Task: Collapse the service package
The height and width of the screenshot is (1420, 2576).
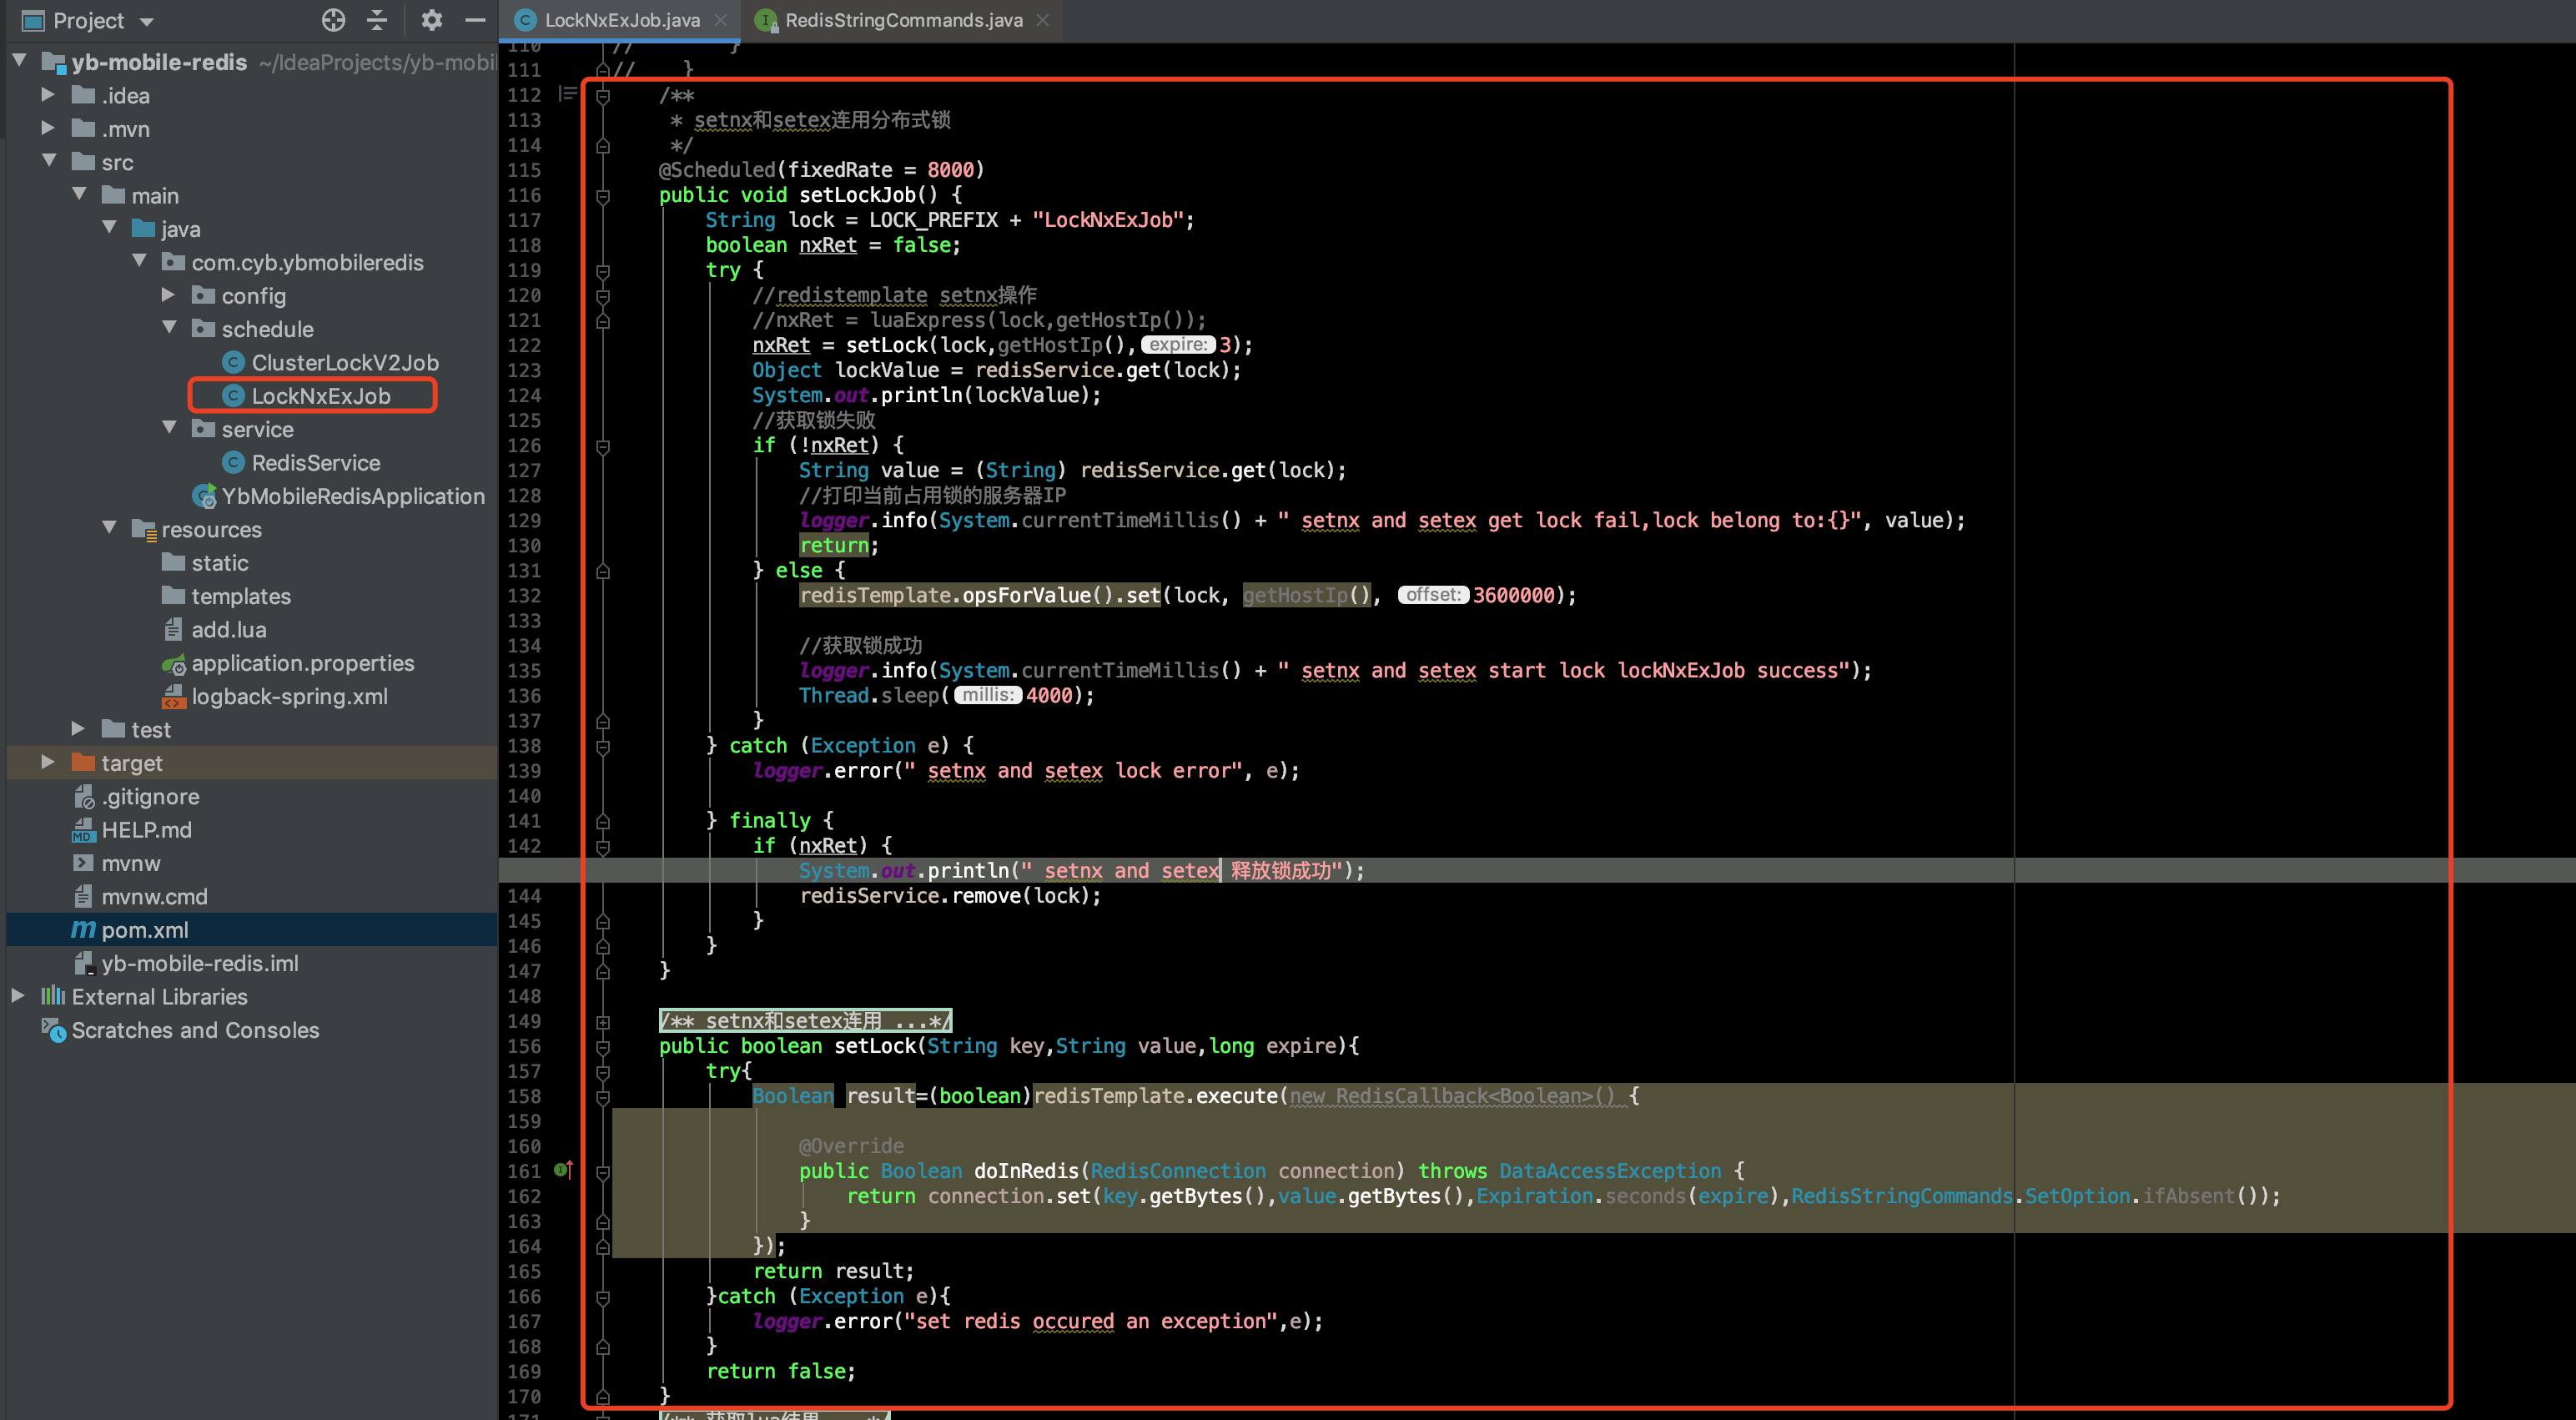Action: click(169, 428)
